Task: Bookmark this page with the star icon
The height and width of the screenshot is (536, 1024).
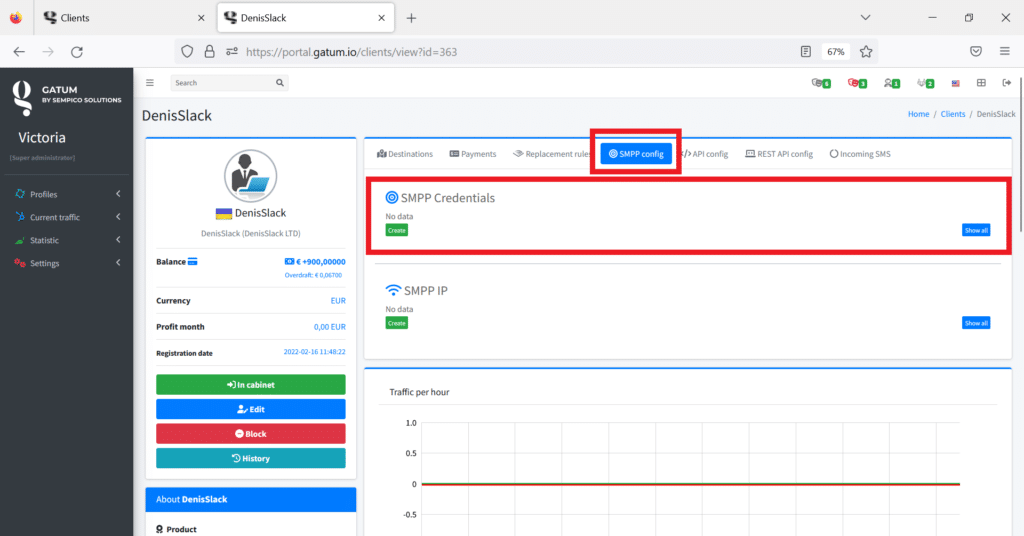Action: [866, 52]
